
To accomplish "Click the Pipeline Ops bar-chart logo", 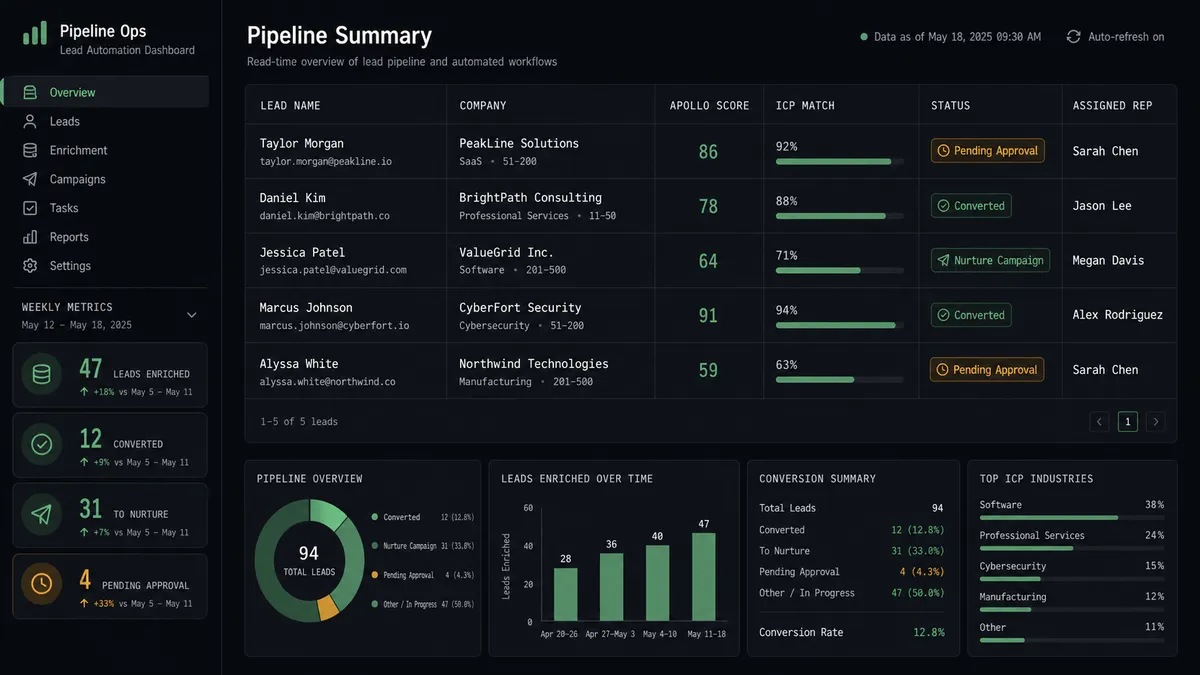I will point(34,33).
